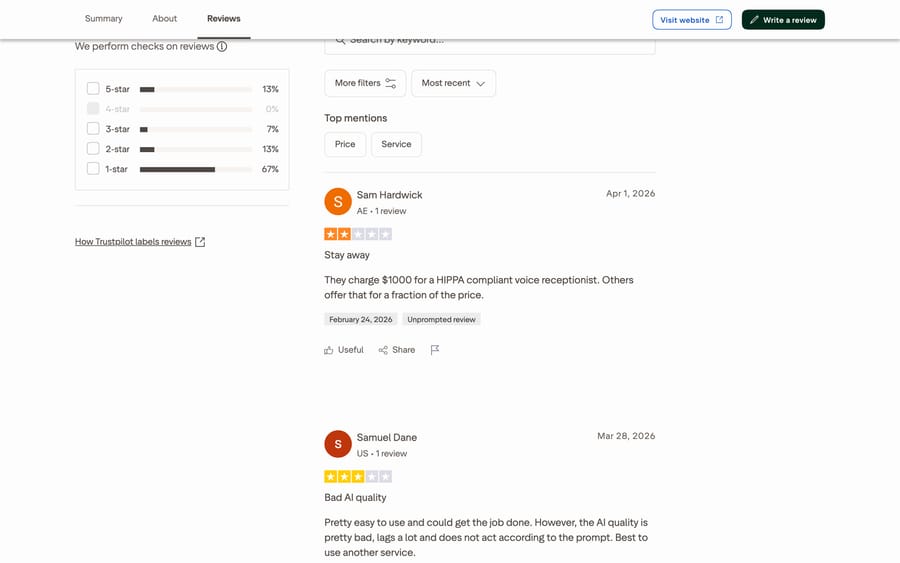Flag Sam Hardwick's review
Screen dimensions: 900x563
pyautogui.click(x=435, y=350)
